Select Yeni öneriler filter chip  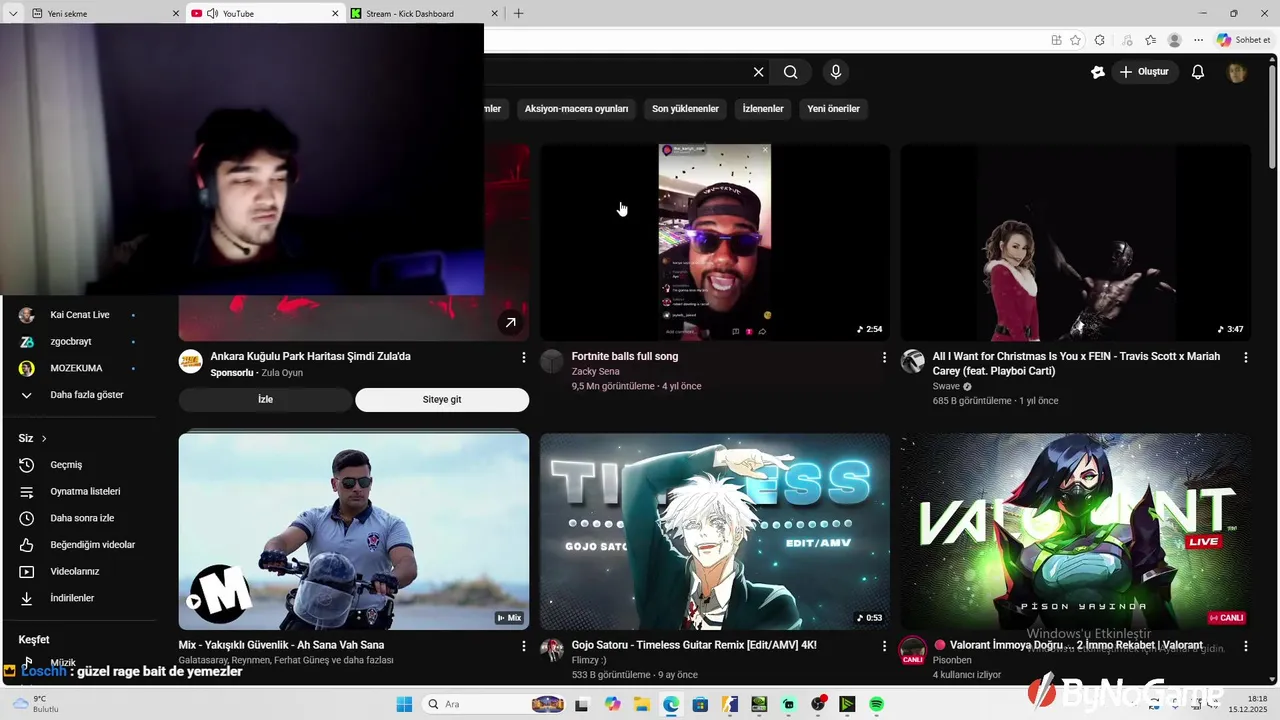pos(833,109)
